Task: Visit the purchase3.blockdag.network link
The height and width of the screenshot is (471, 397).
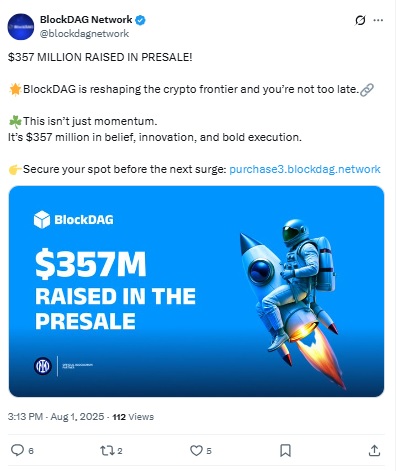Action: point(305,169)
